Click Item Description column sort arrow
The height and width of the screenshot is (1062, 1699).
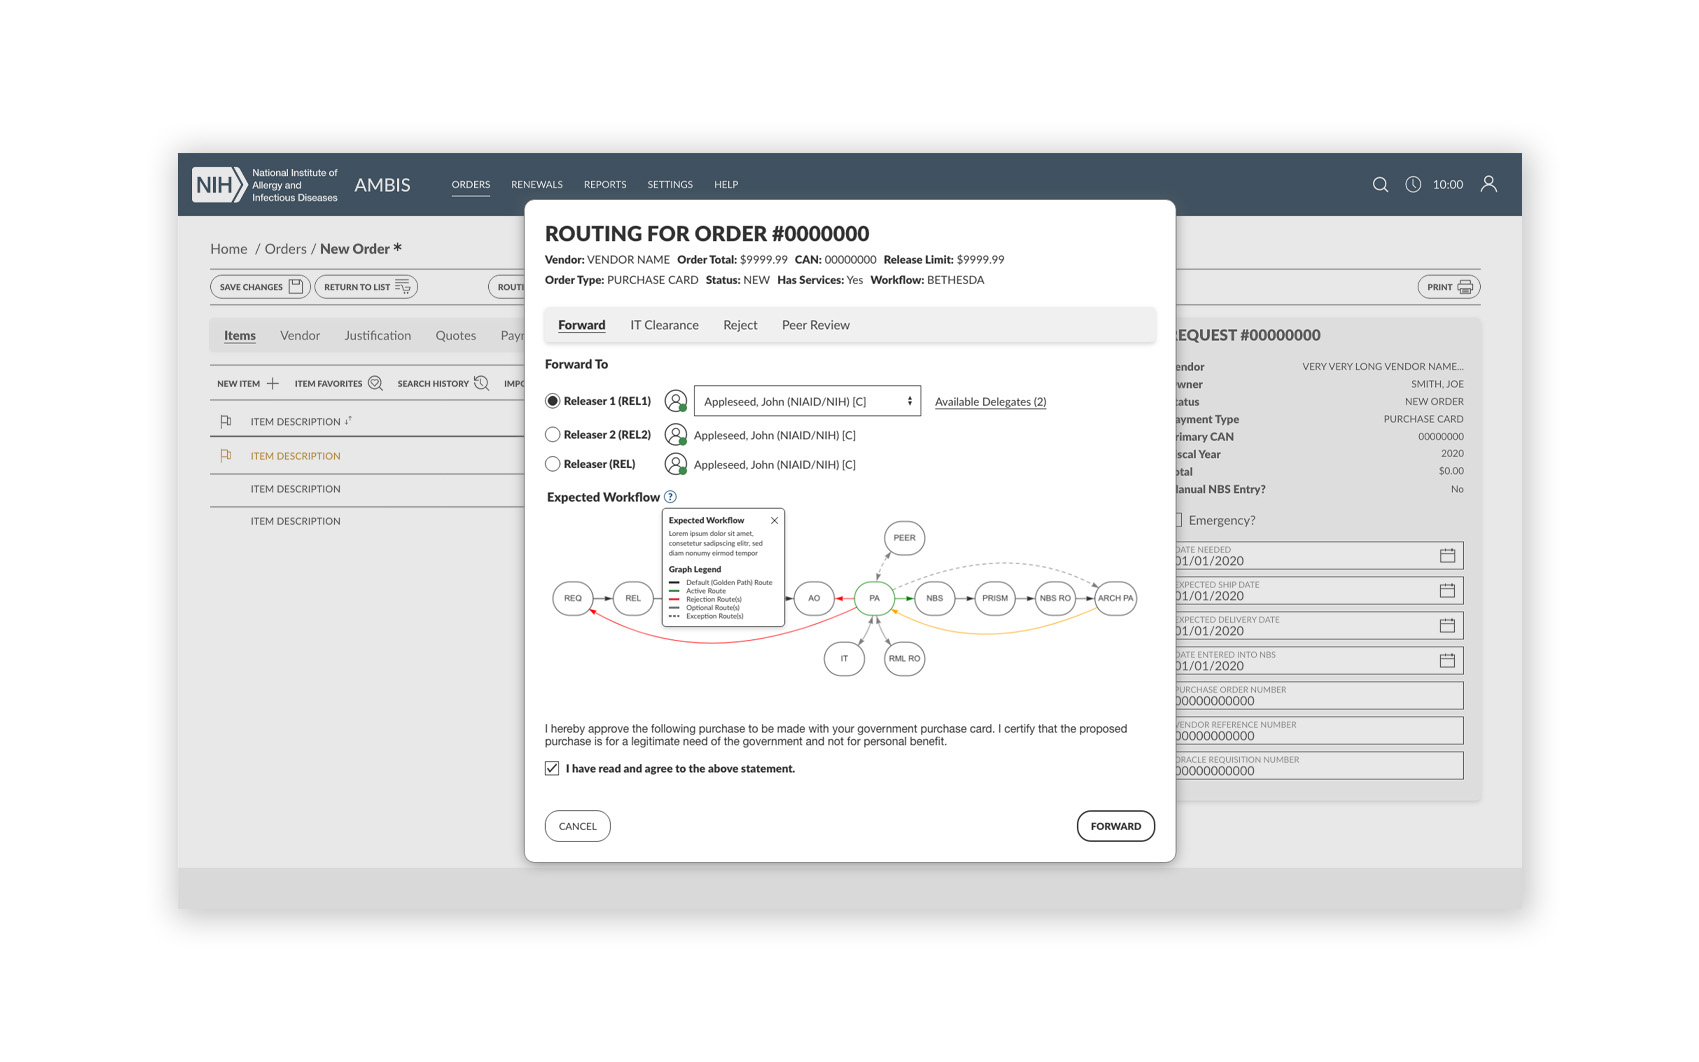coord(348,421)
